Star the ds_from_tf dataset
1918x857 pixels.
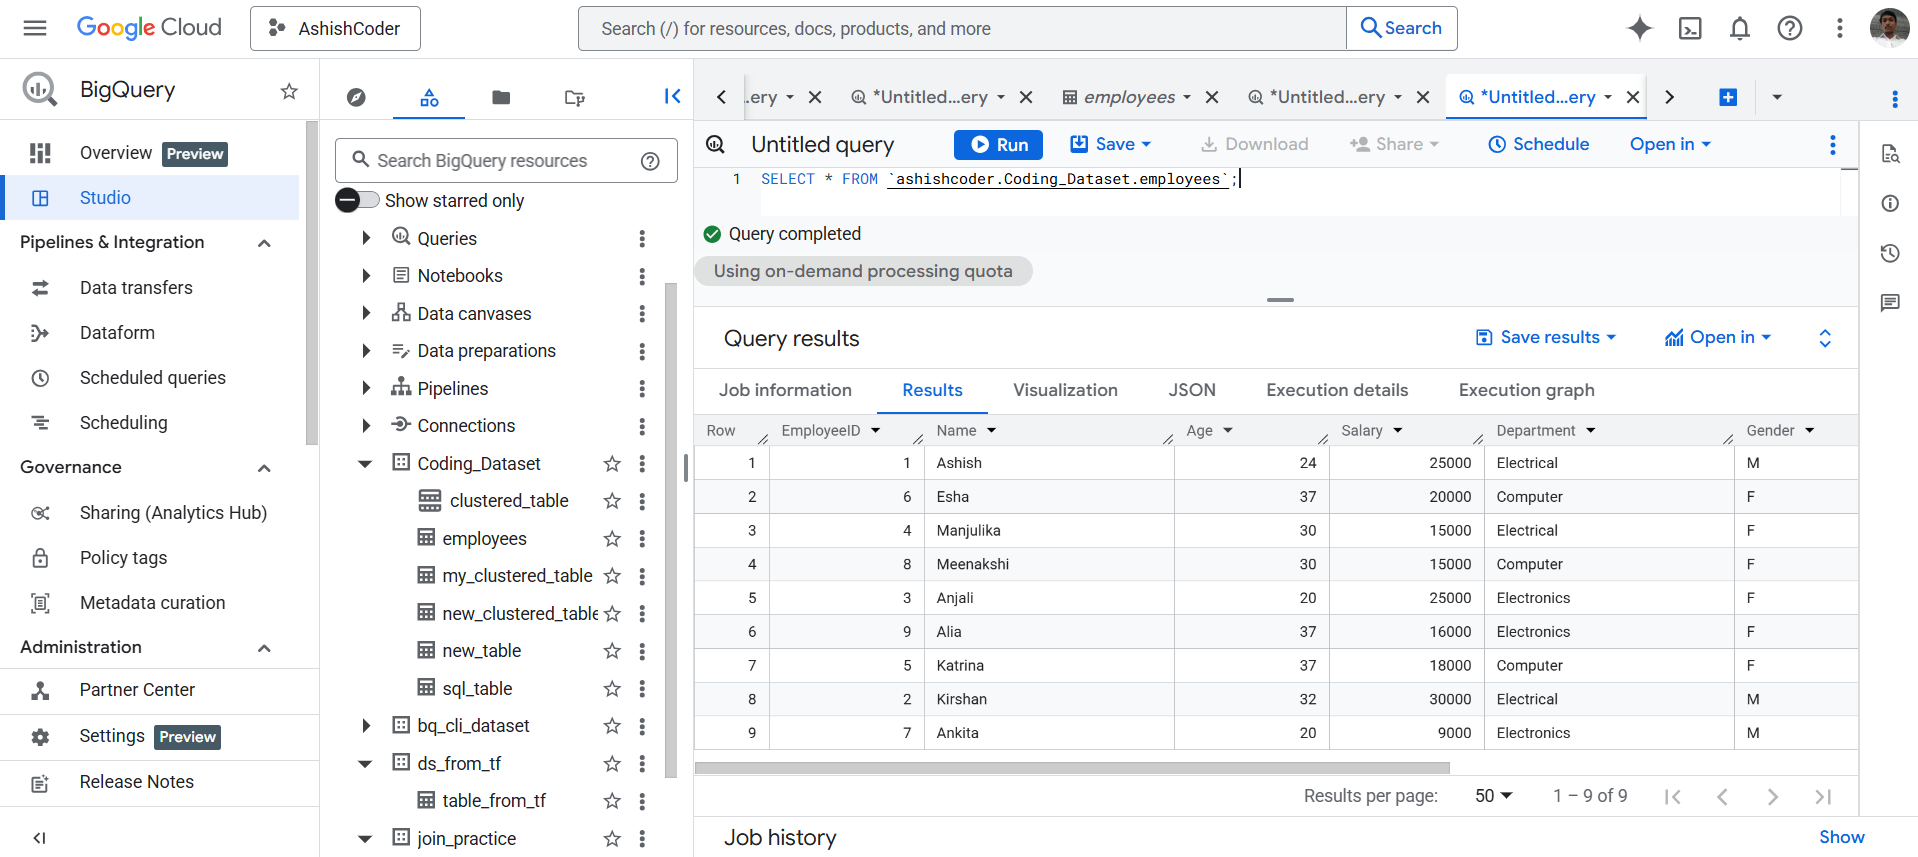tap(612, 764)
